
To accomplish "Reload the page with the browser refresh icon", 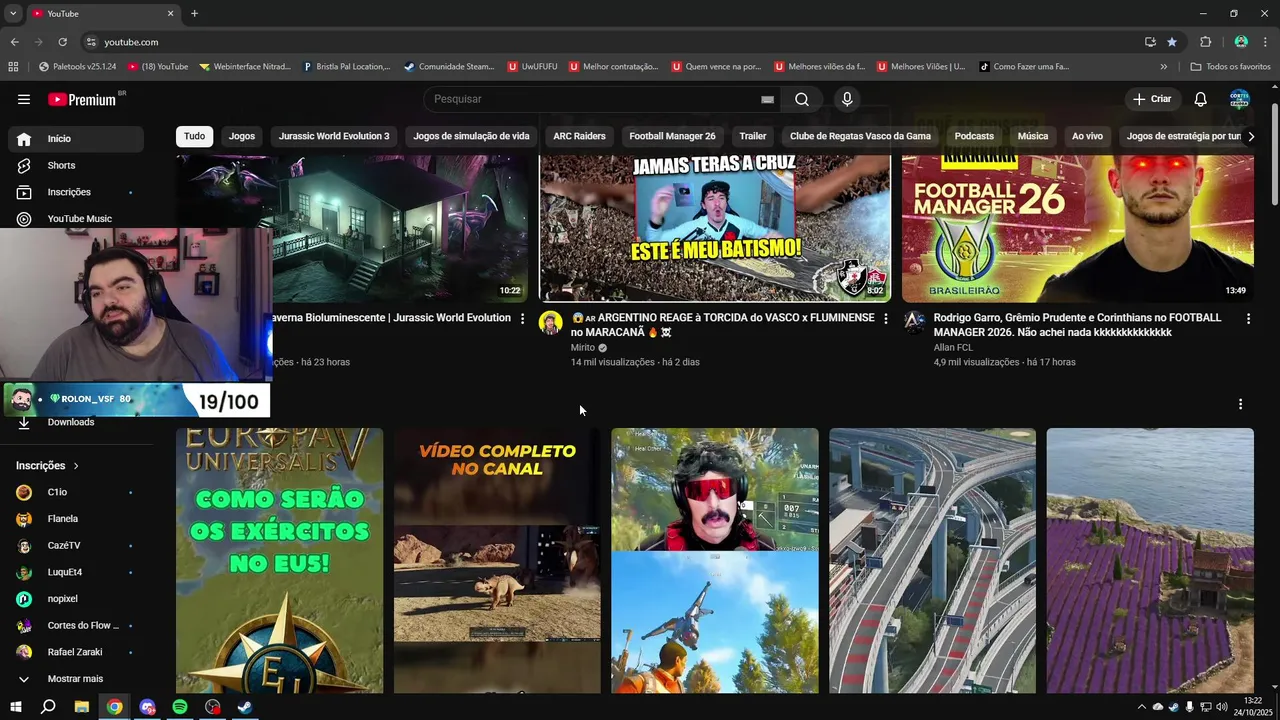I will [x=62, y=42].
